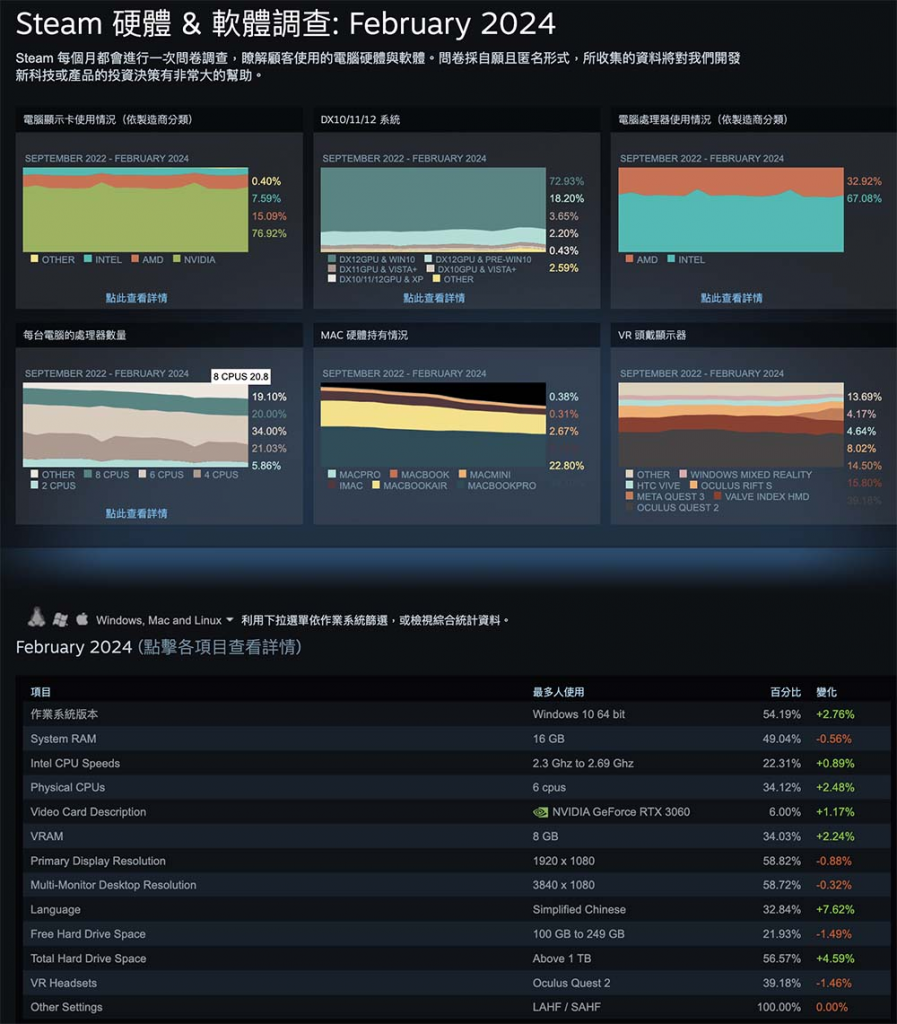
Task: Click 點此查看詳情 under the processor manufacturer chart
Action: (x=731, y=298)
